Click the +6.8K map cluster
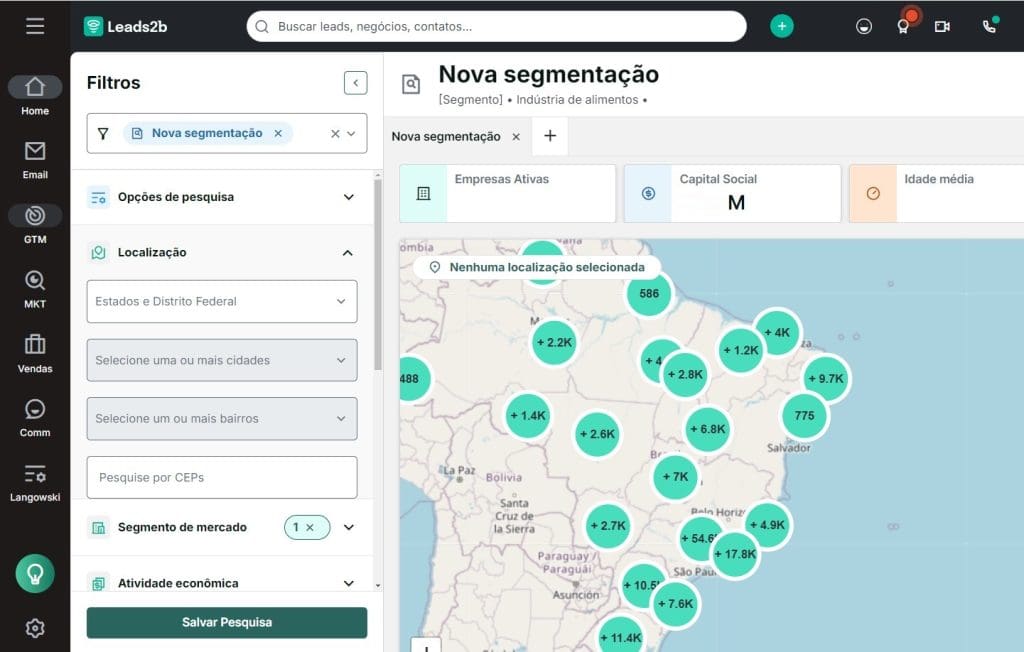 pyautogui.click(x=708, y=429)
